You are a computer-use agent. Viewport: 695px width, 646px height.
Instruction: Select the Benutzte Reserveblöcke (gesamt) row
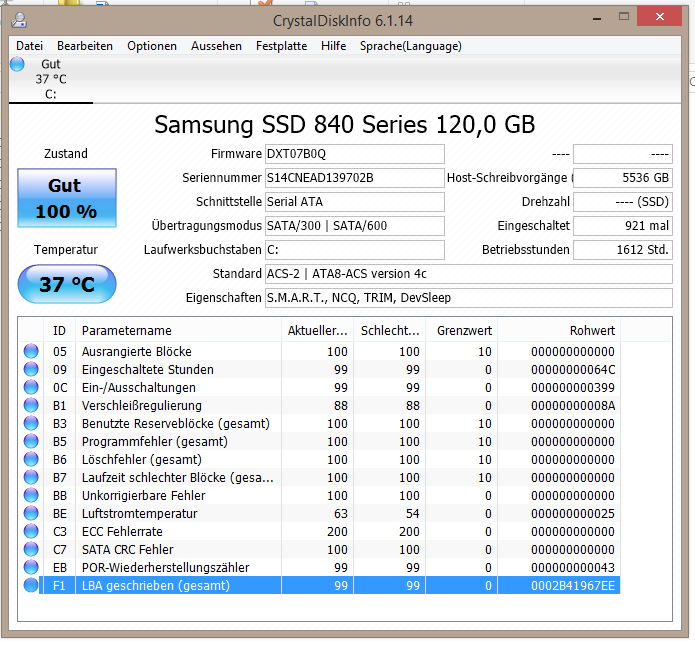click(x=319, y=423)
